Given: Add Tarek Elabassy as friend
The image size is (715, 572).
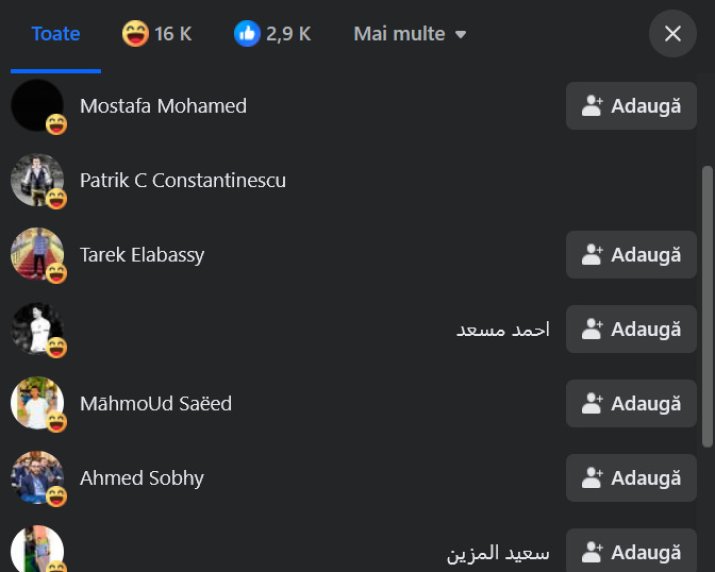Looking at the screenshot, I should tap(631, 255).
